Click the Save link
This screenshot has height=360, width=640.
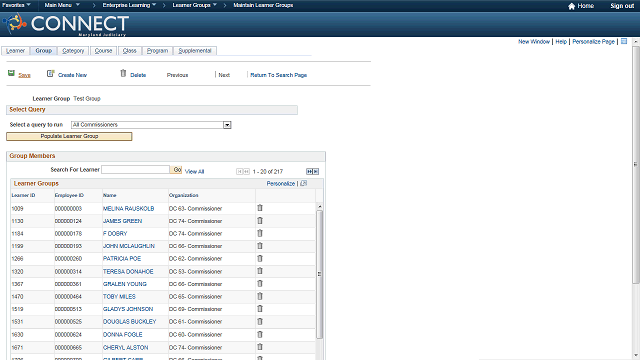pyautogui.click(x=24, y=75)
